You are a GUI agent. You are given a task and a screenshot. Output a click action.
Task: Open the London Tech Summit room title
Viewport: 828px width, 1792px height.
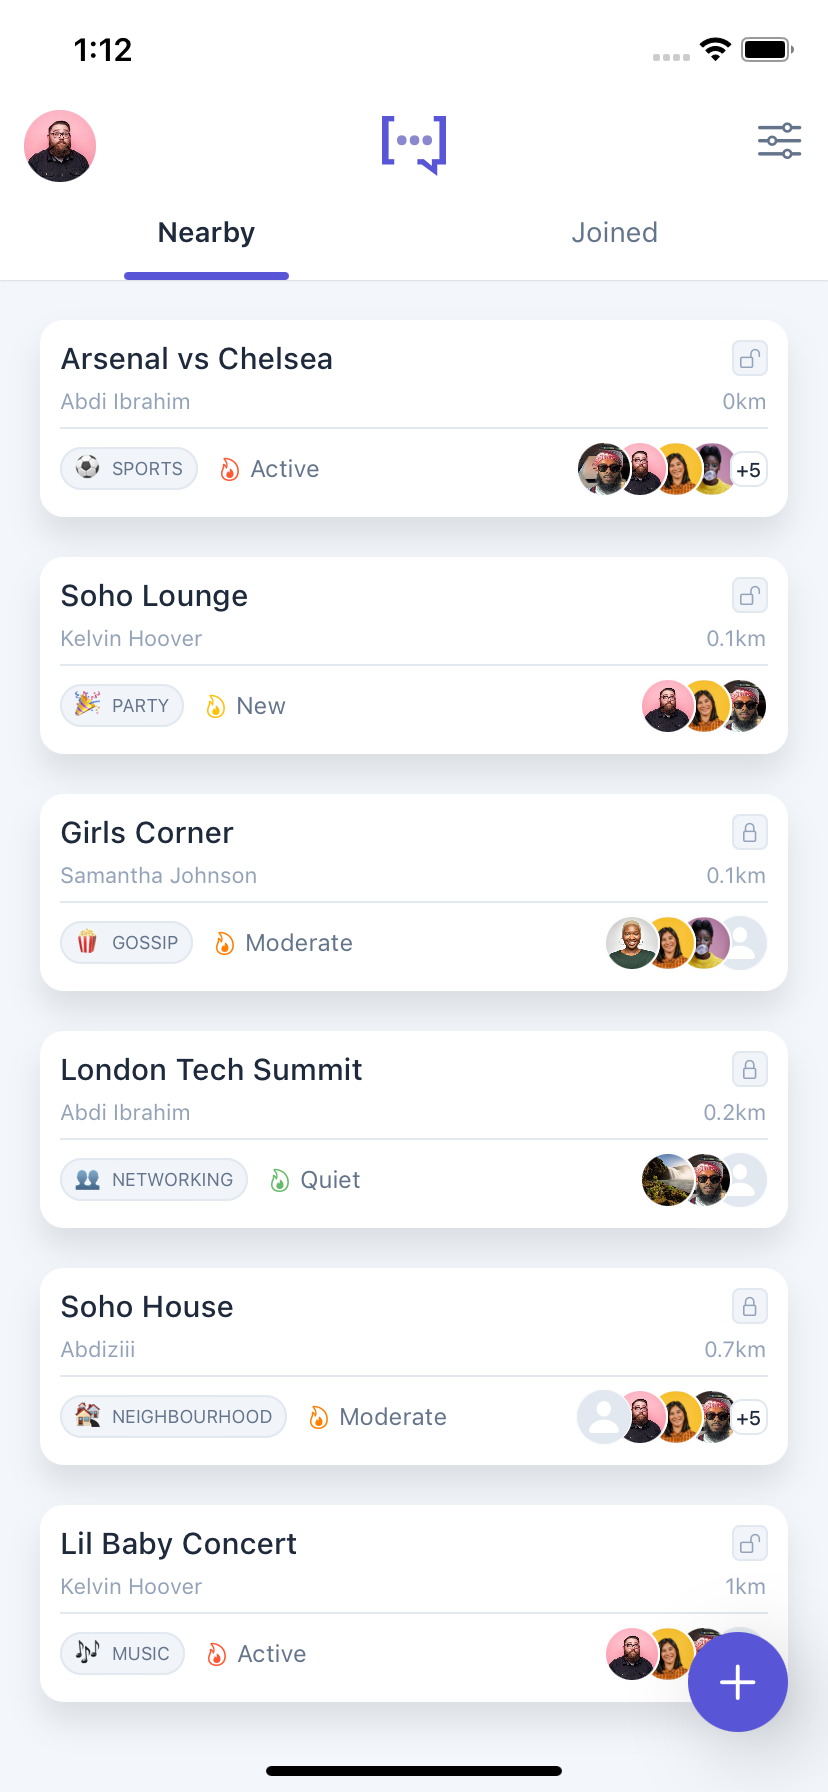point(211,1070)
